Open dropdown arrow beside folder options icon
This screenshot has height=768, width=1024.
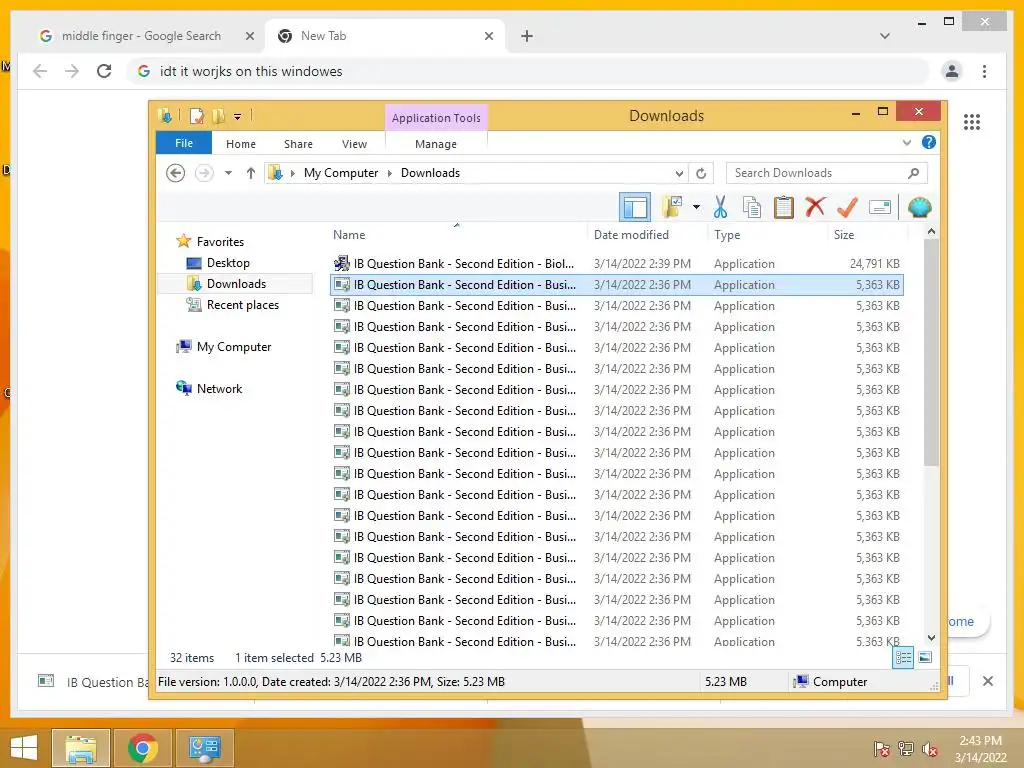696,207
